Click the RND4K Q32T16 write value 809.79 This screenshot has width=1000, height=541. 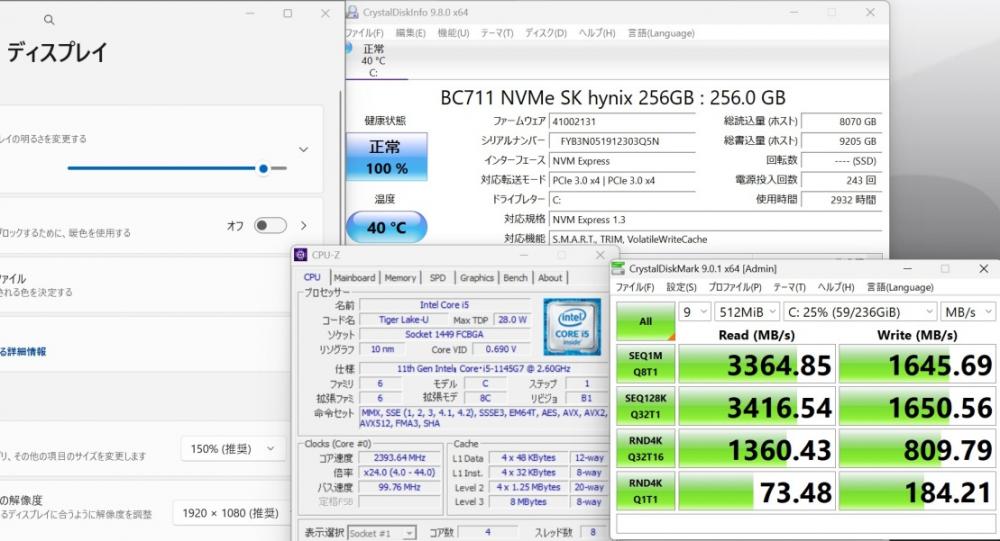(916, 450)
